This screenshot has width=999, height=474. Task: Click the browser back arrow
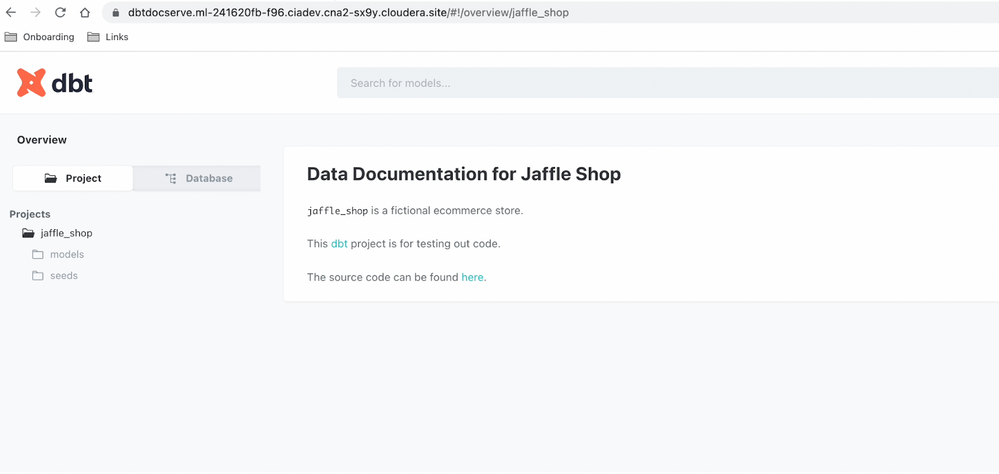[x=11, y=12]
